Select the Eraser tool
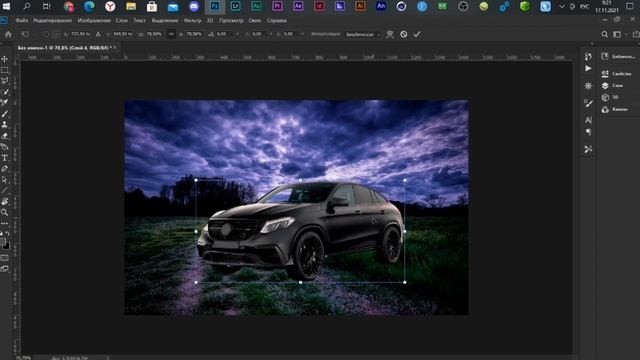The width and height of the screenshot is (640, 360). tap(4, 136)
